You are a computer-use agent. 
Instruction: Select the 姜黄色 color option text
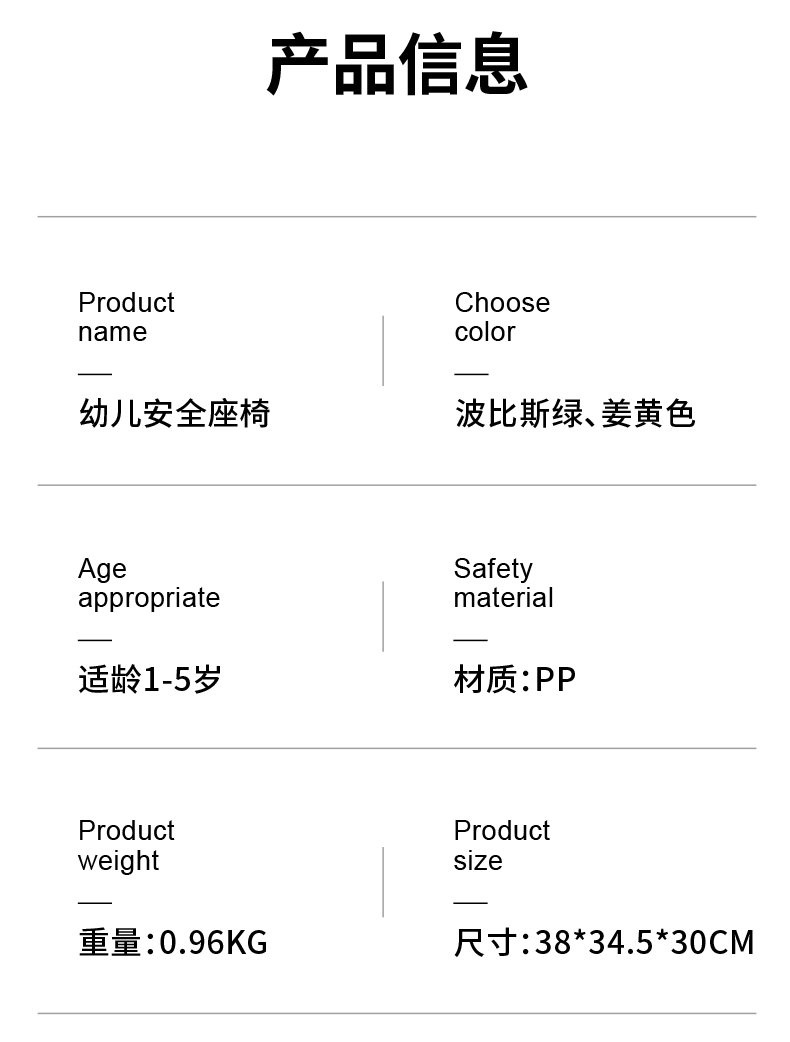click(x=648, y=414)
